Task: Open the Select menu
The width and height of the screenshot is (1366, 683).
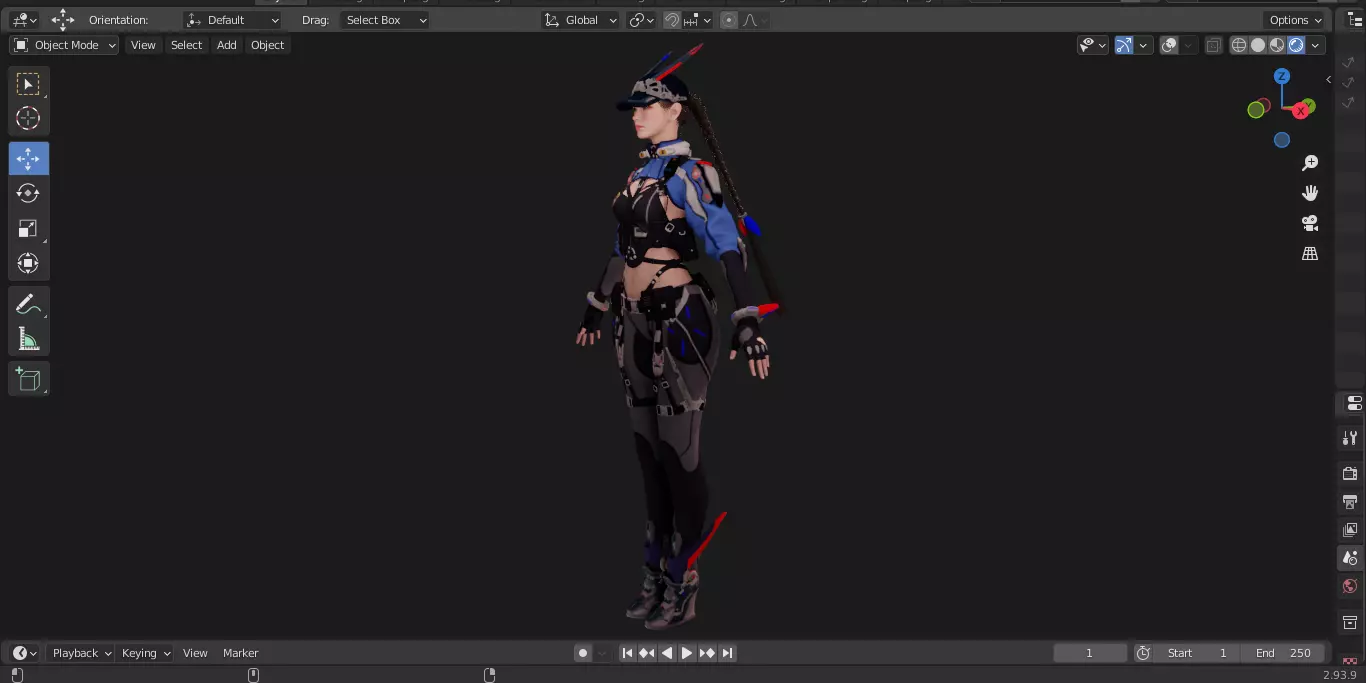Action: tap(186, 45)
